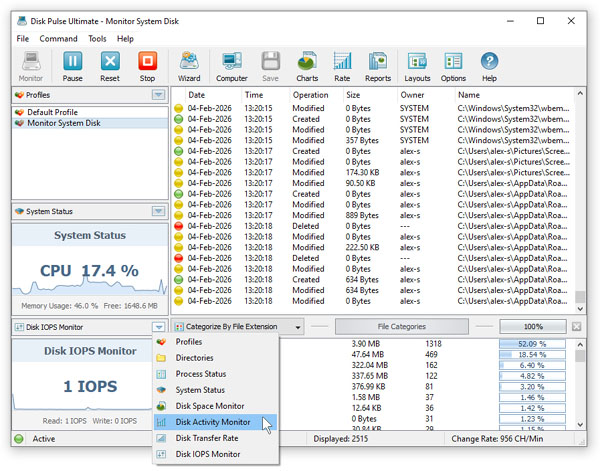Select the Monitor System Disk profile
The width and height of the screenshot is (600, 471).
[x=90, y=123]
